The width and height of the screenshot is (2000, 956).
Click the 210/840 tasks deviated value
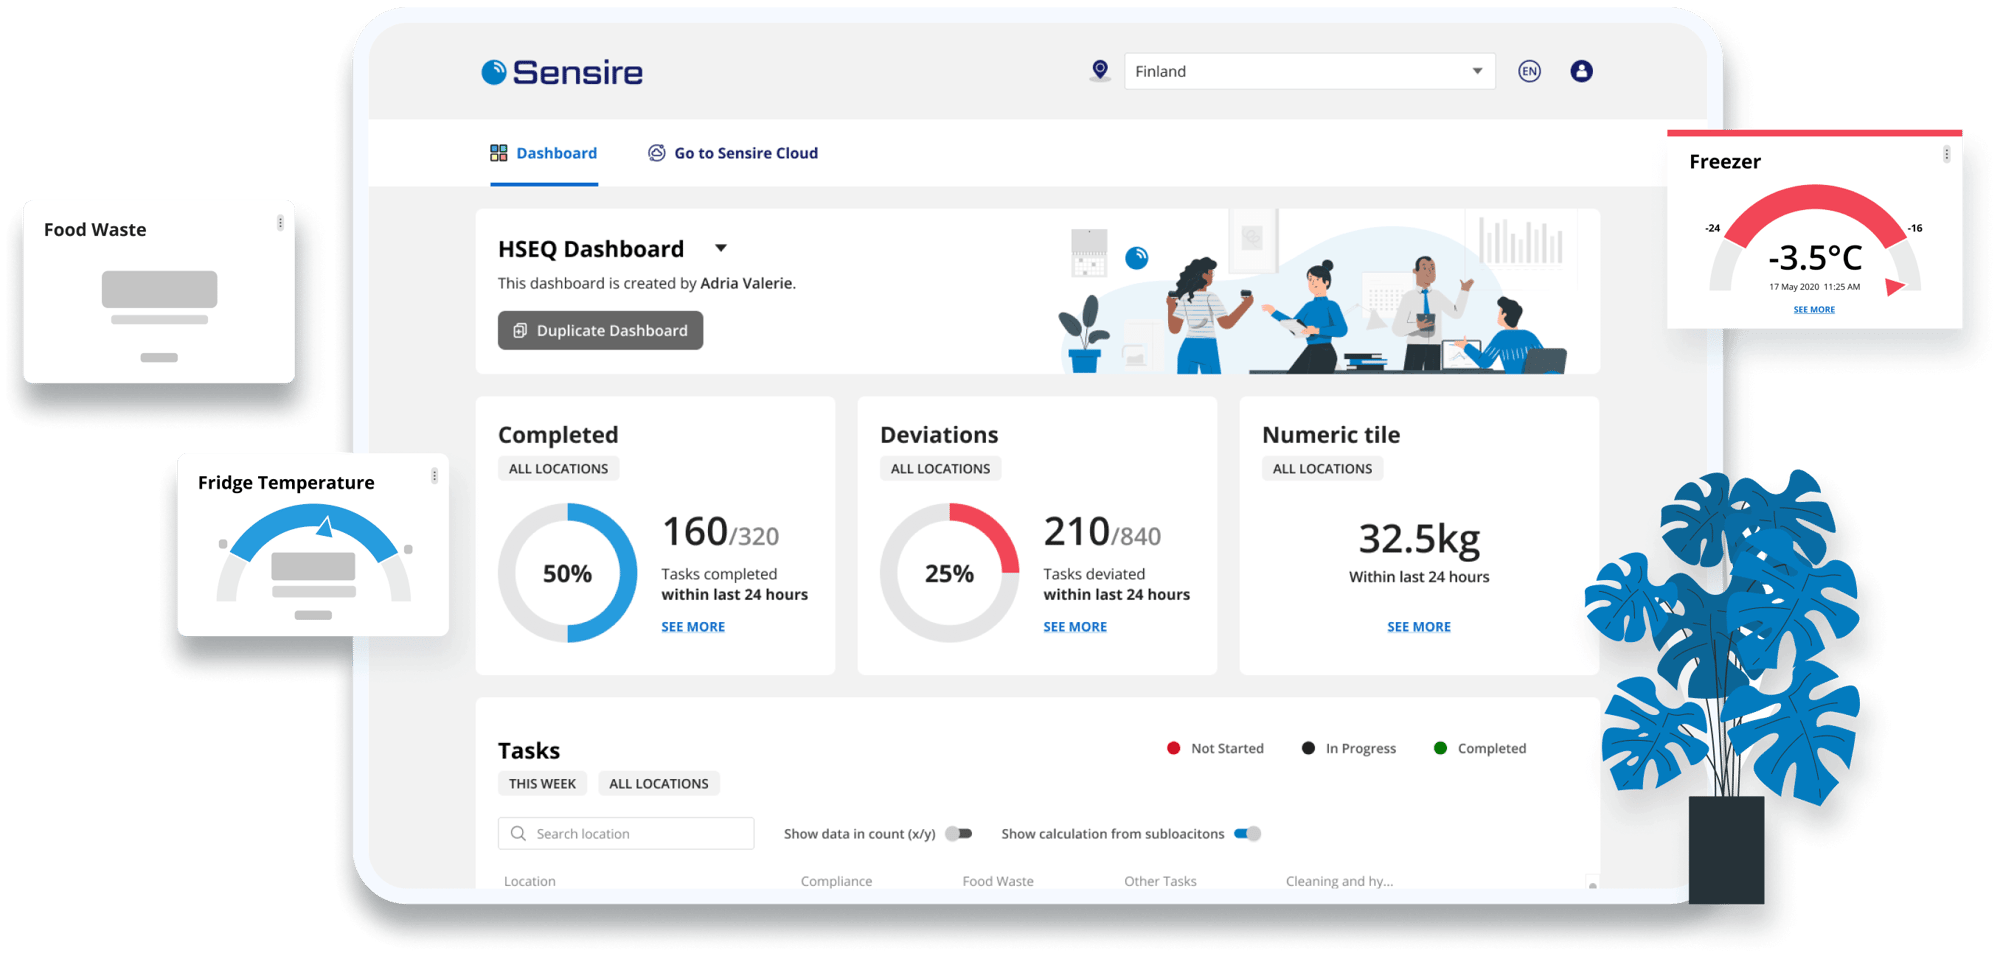[1102, 532]
